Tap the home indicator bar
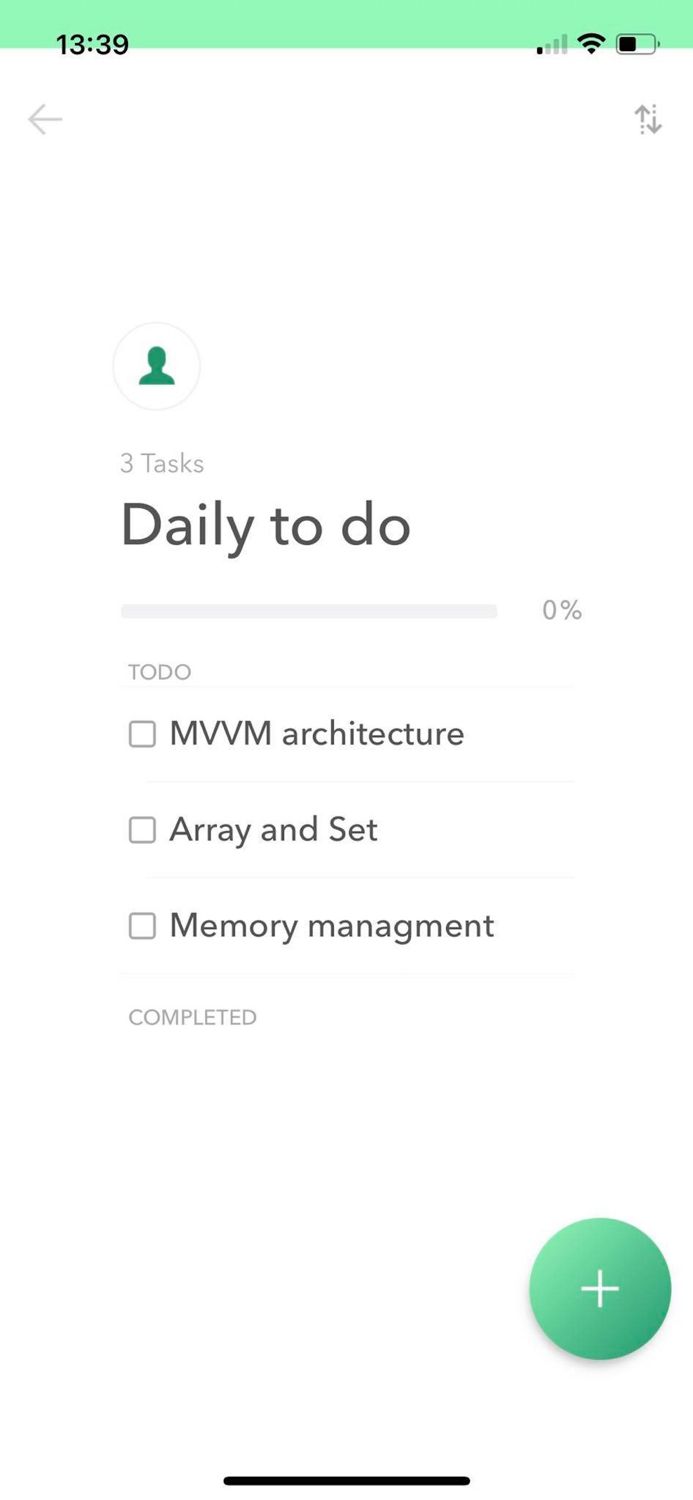 click(346, 1479)
